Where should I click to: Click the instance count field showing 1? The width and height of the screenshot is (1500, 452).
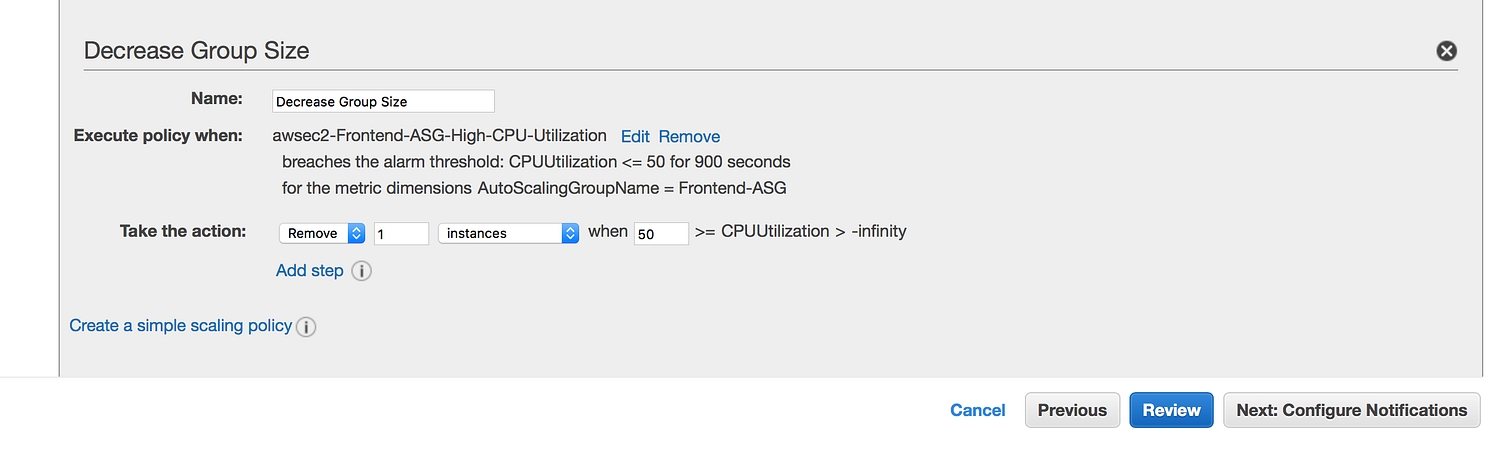pyautogui.click(x=401, y=233)
